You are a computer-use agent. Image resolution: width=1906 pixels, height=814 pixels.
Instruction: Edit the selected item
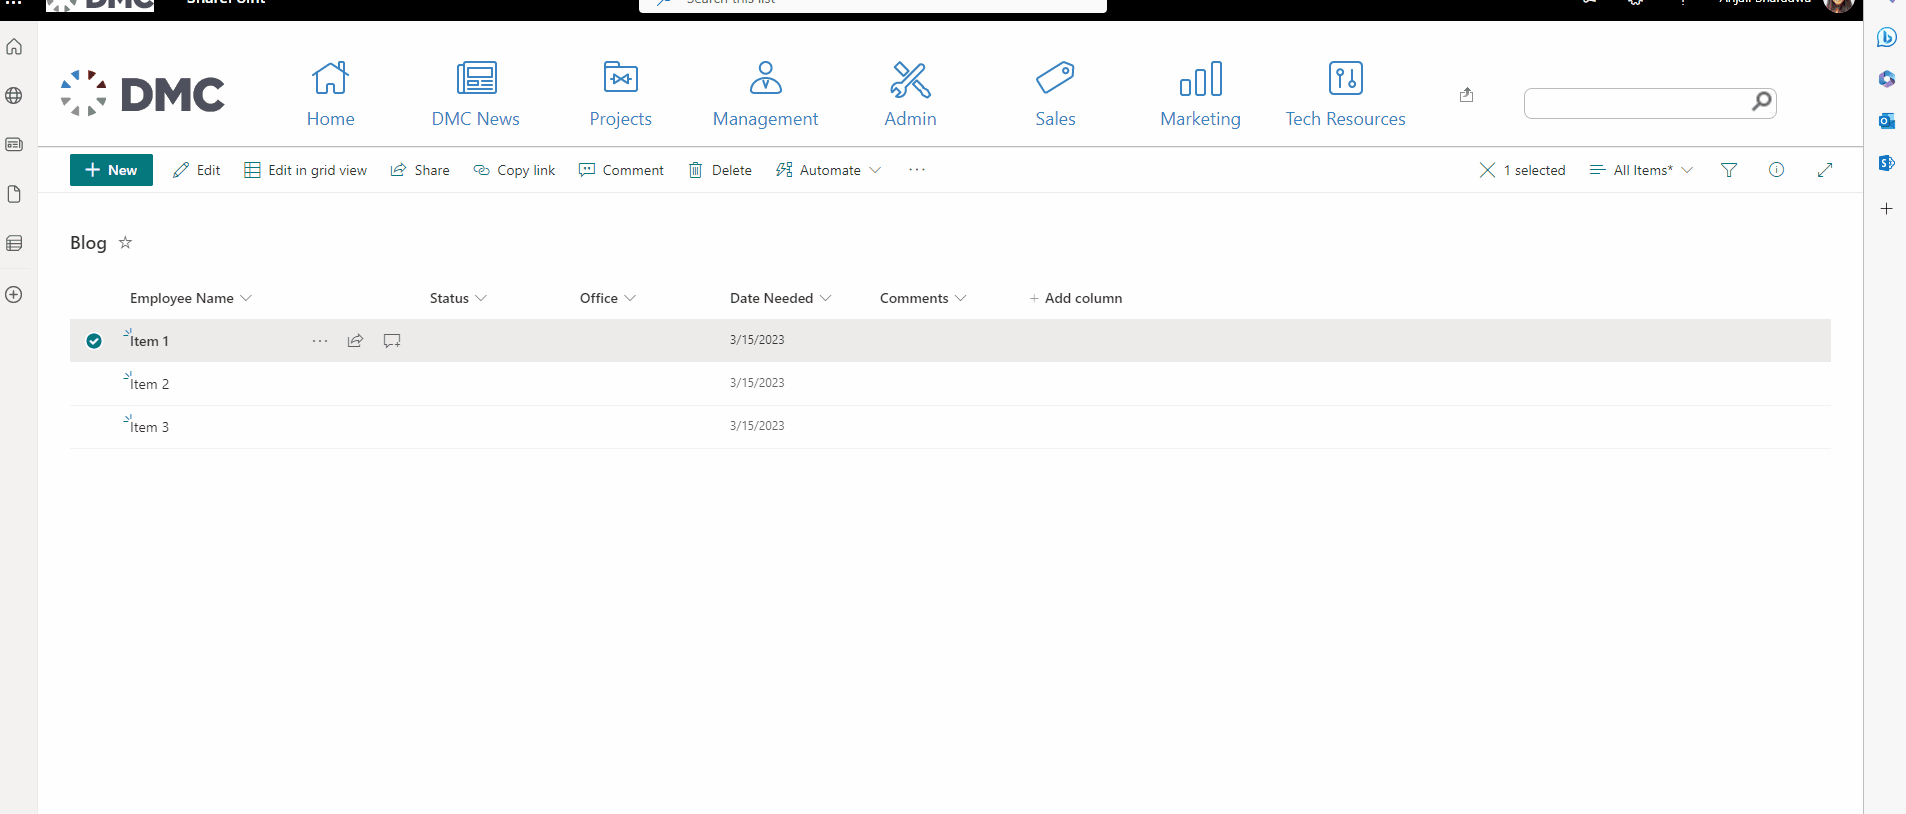pos(197,170)
